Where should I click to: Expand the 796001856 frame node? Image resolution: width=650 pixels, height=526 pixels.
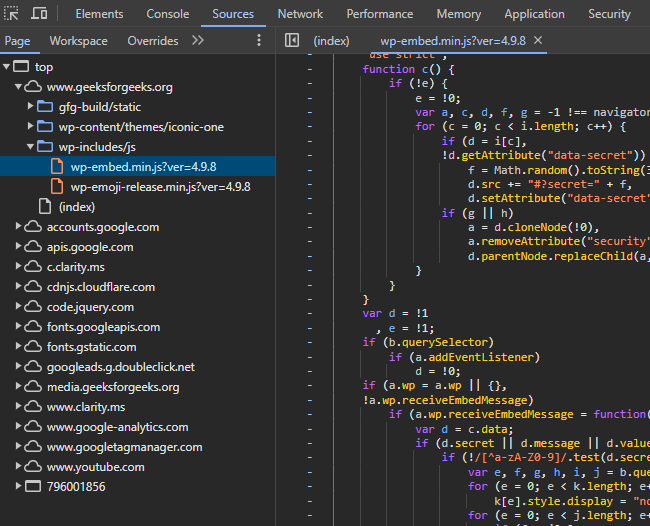click(x=18, y=486)
